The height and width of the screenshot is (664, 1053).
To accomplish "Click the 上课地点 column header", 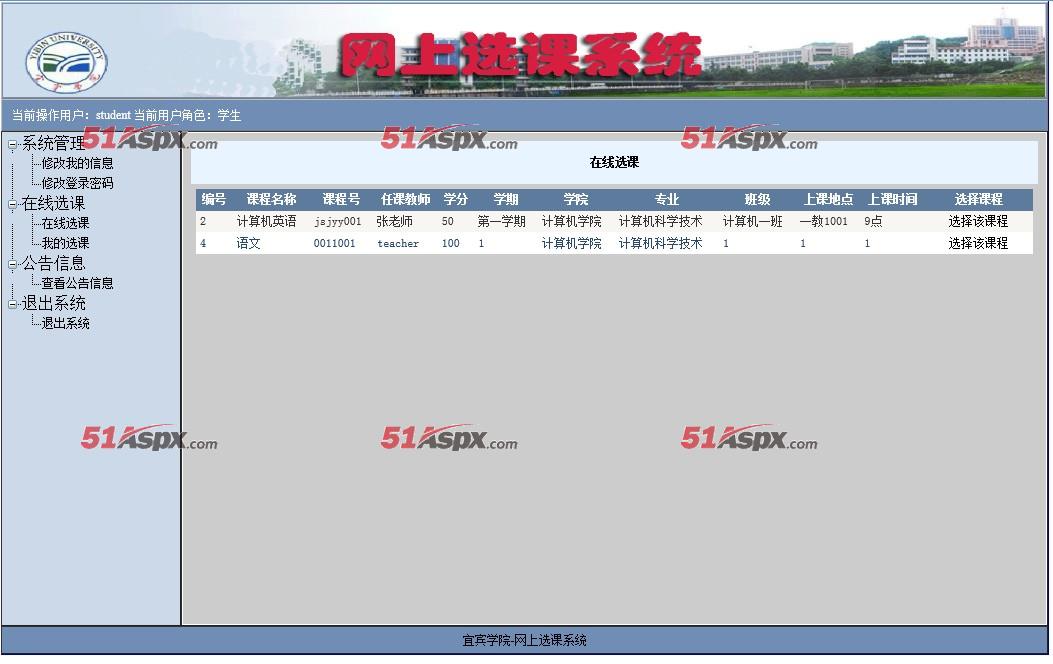I will [x=828, y=199].
